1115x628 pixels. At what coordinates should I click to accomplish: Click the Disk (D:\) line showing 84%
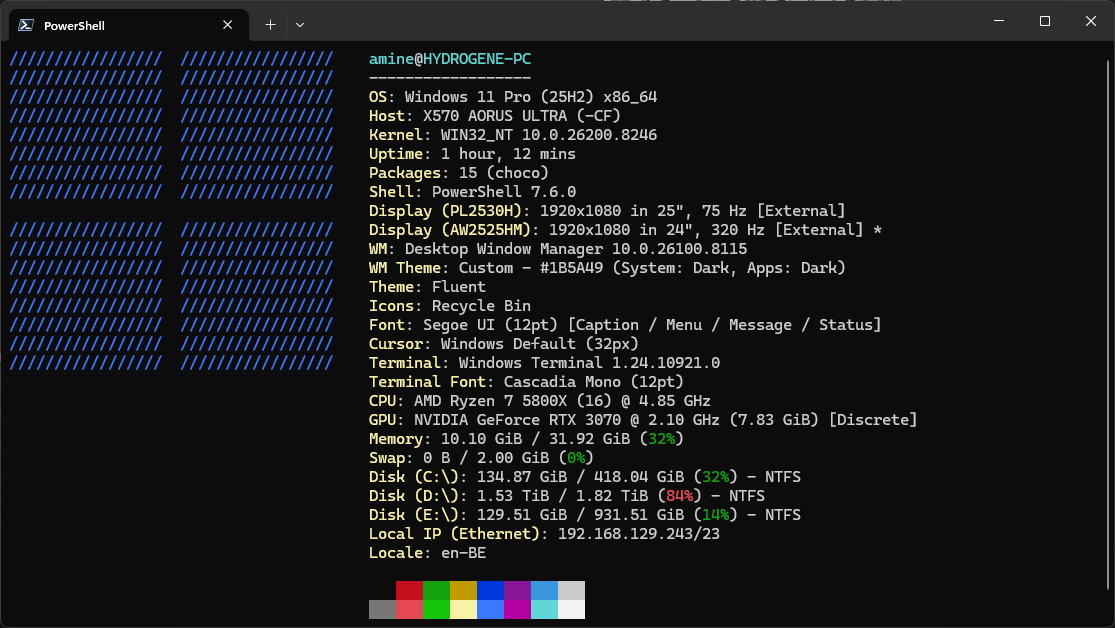click(x=567, y=496)
